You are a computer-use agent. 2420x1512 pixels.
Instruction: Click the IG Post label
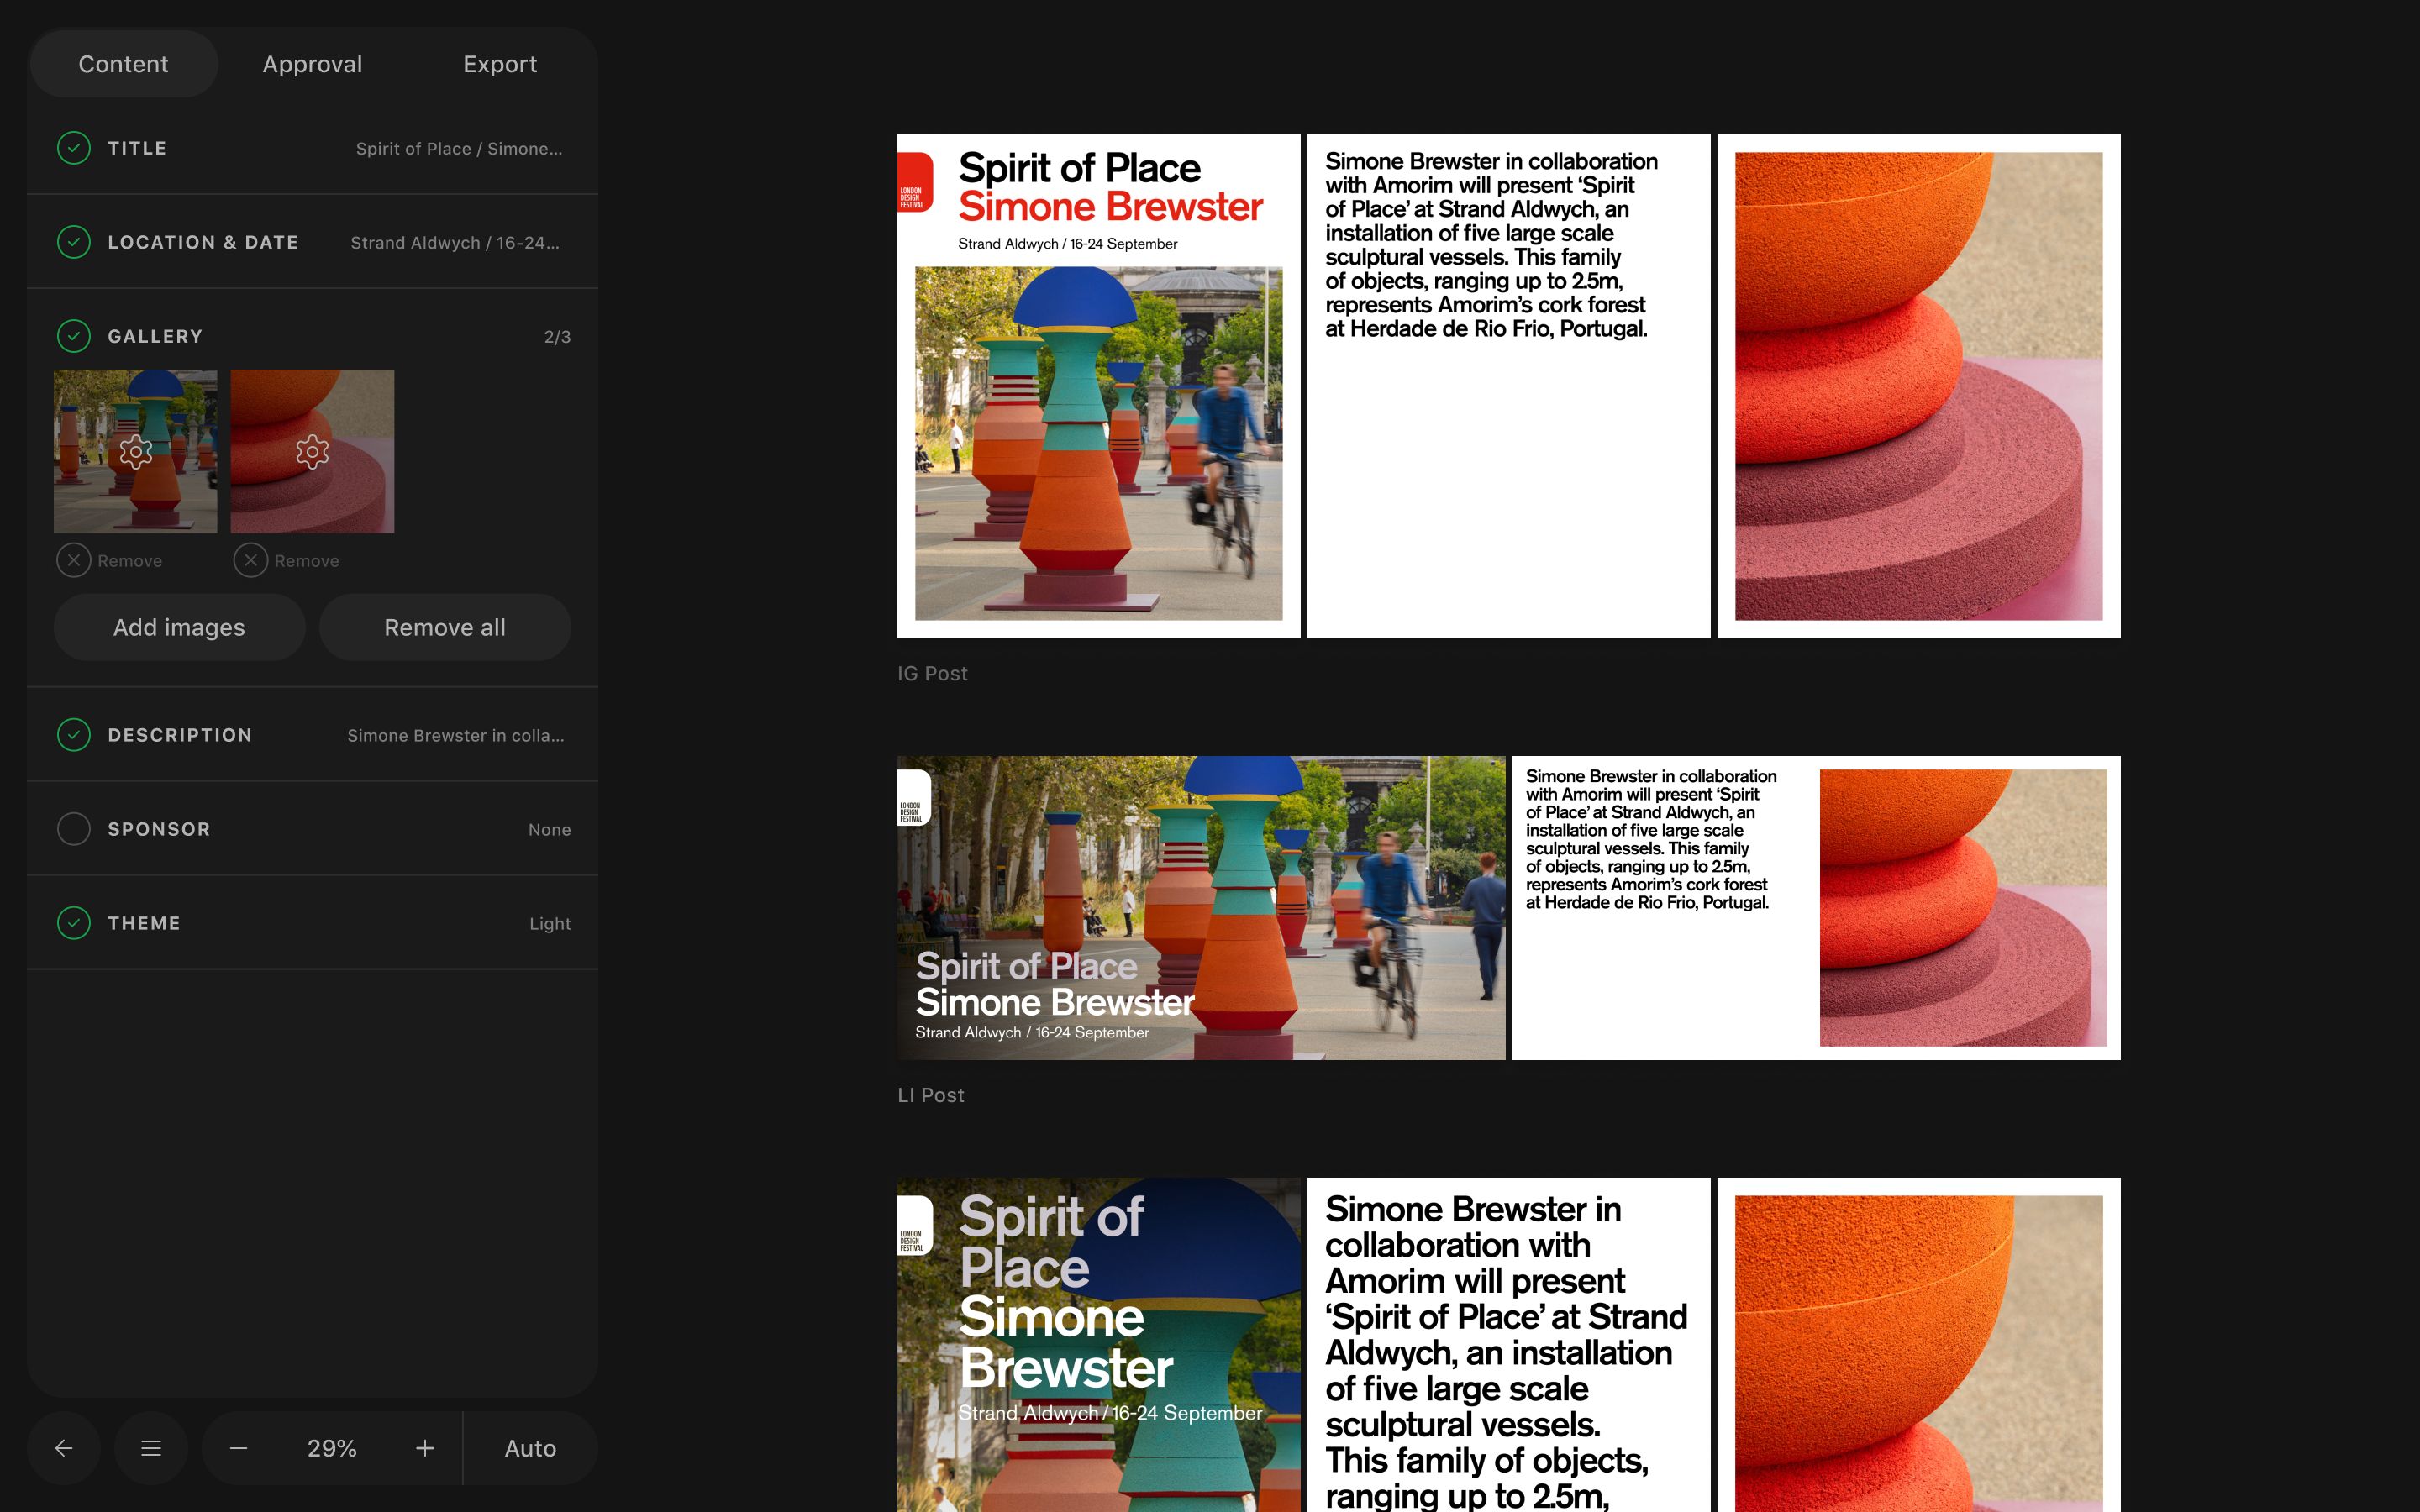click(x=932, y=674)
